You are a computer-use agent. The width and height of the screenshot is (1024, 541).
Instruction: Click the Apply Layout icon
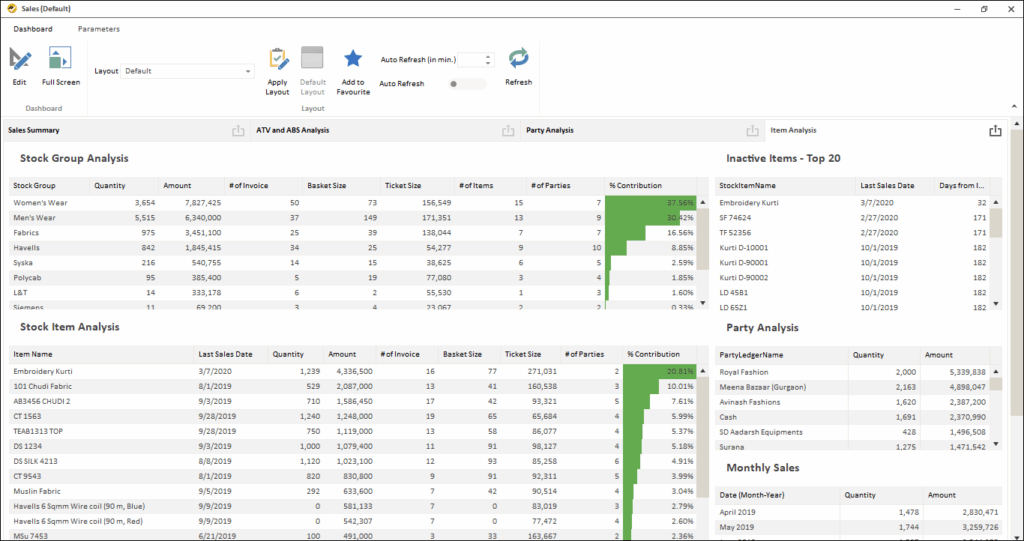[x=278, y=59]
